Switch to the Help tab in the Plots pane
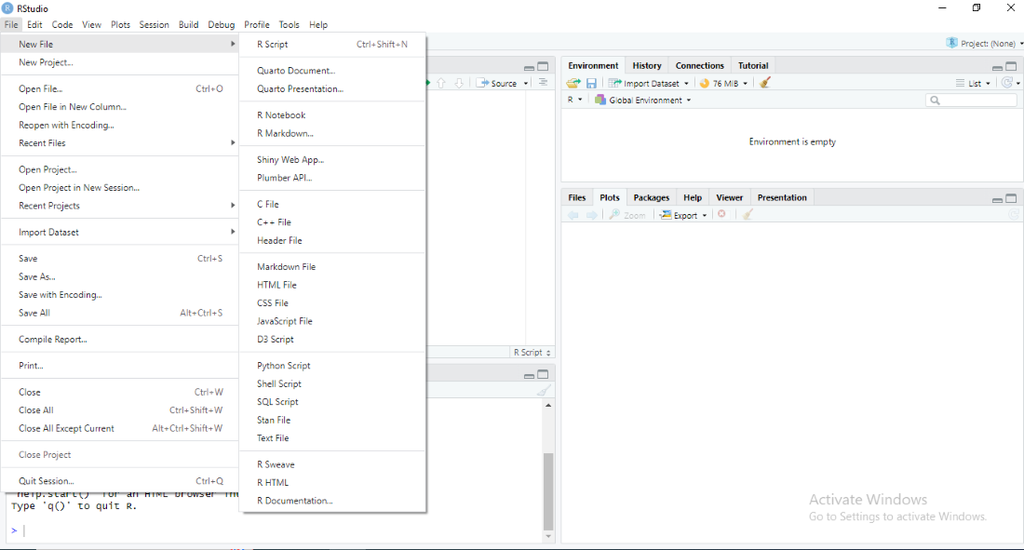 point(692,197)
